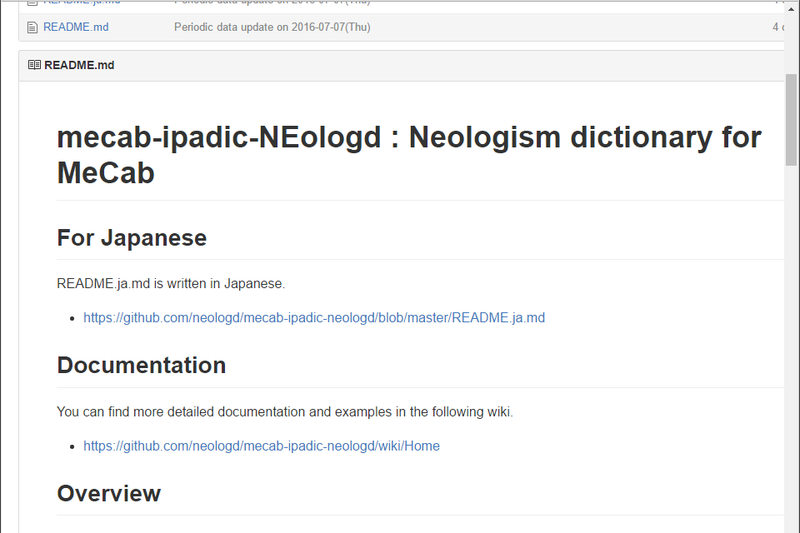Click the 'mecab-ipadic-NEologd : Neologism dictionary' title
The height and width of the screenshot is (533, 800).
(x=409, y=155)
